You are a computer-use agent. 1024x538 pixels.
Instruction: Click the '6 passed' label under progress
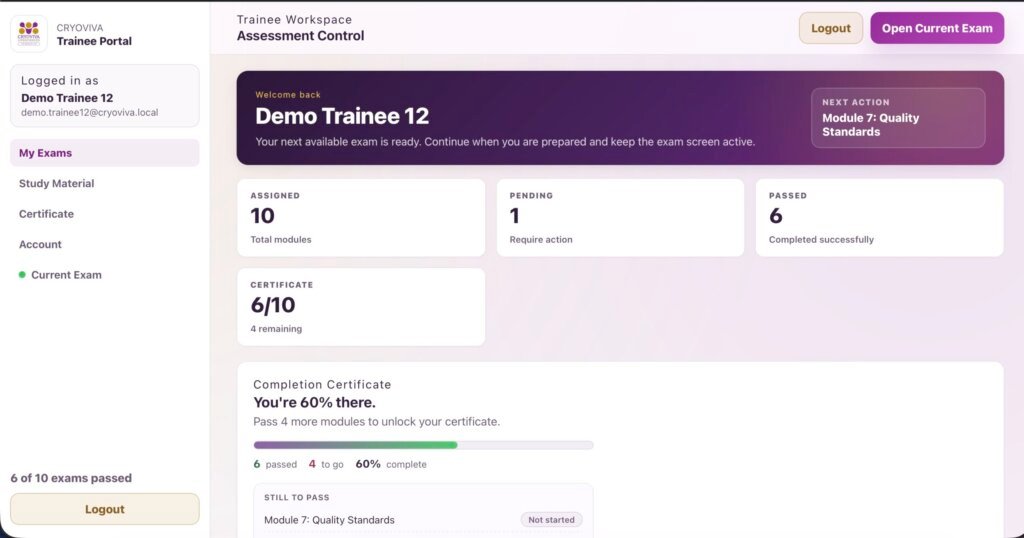point(275,464)
